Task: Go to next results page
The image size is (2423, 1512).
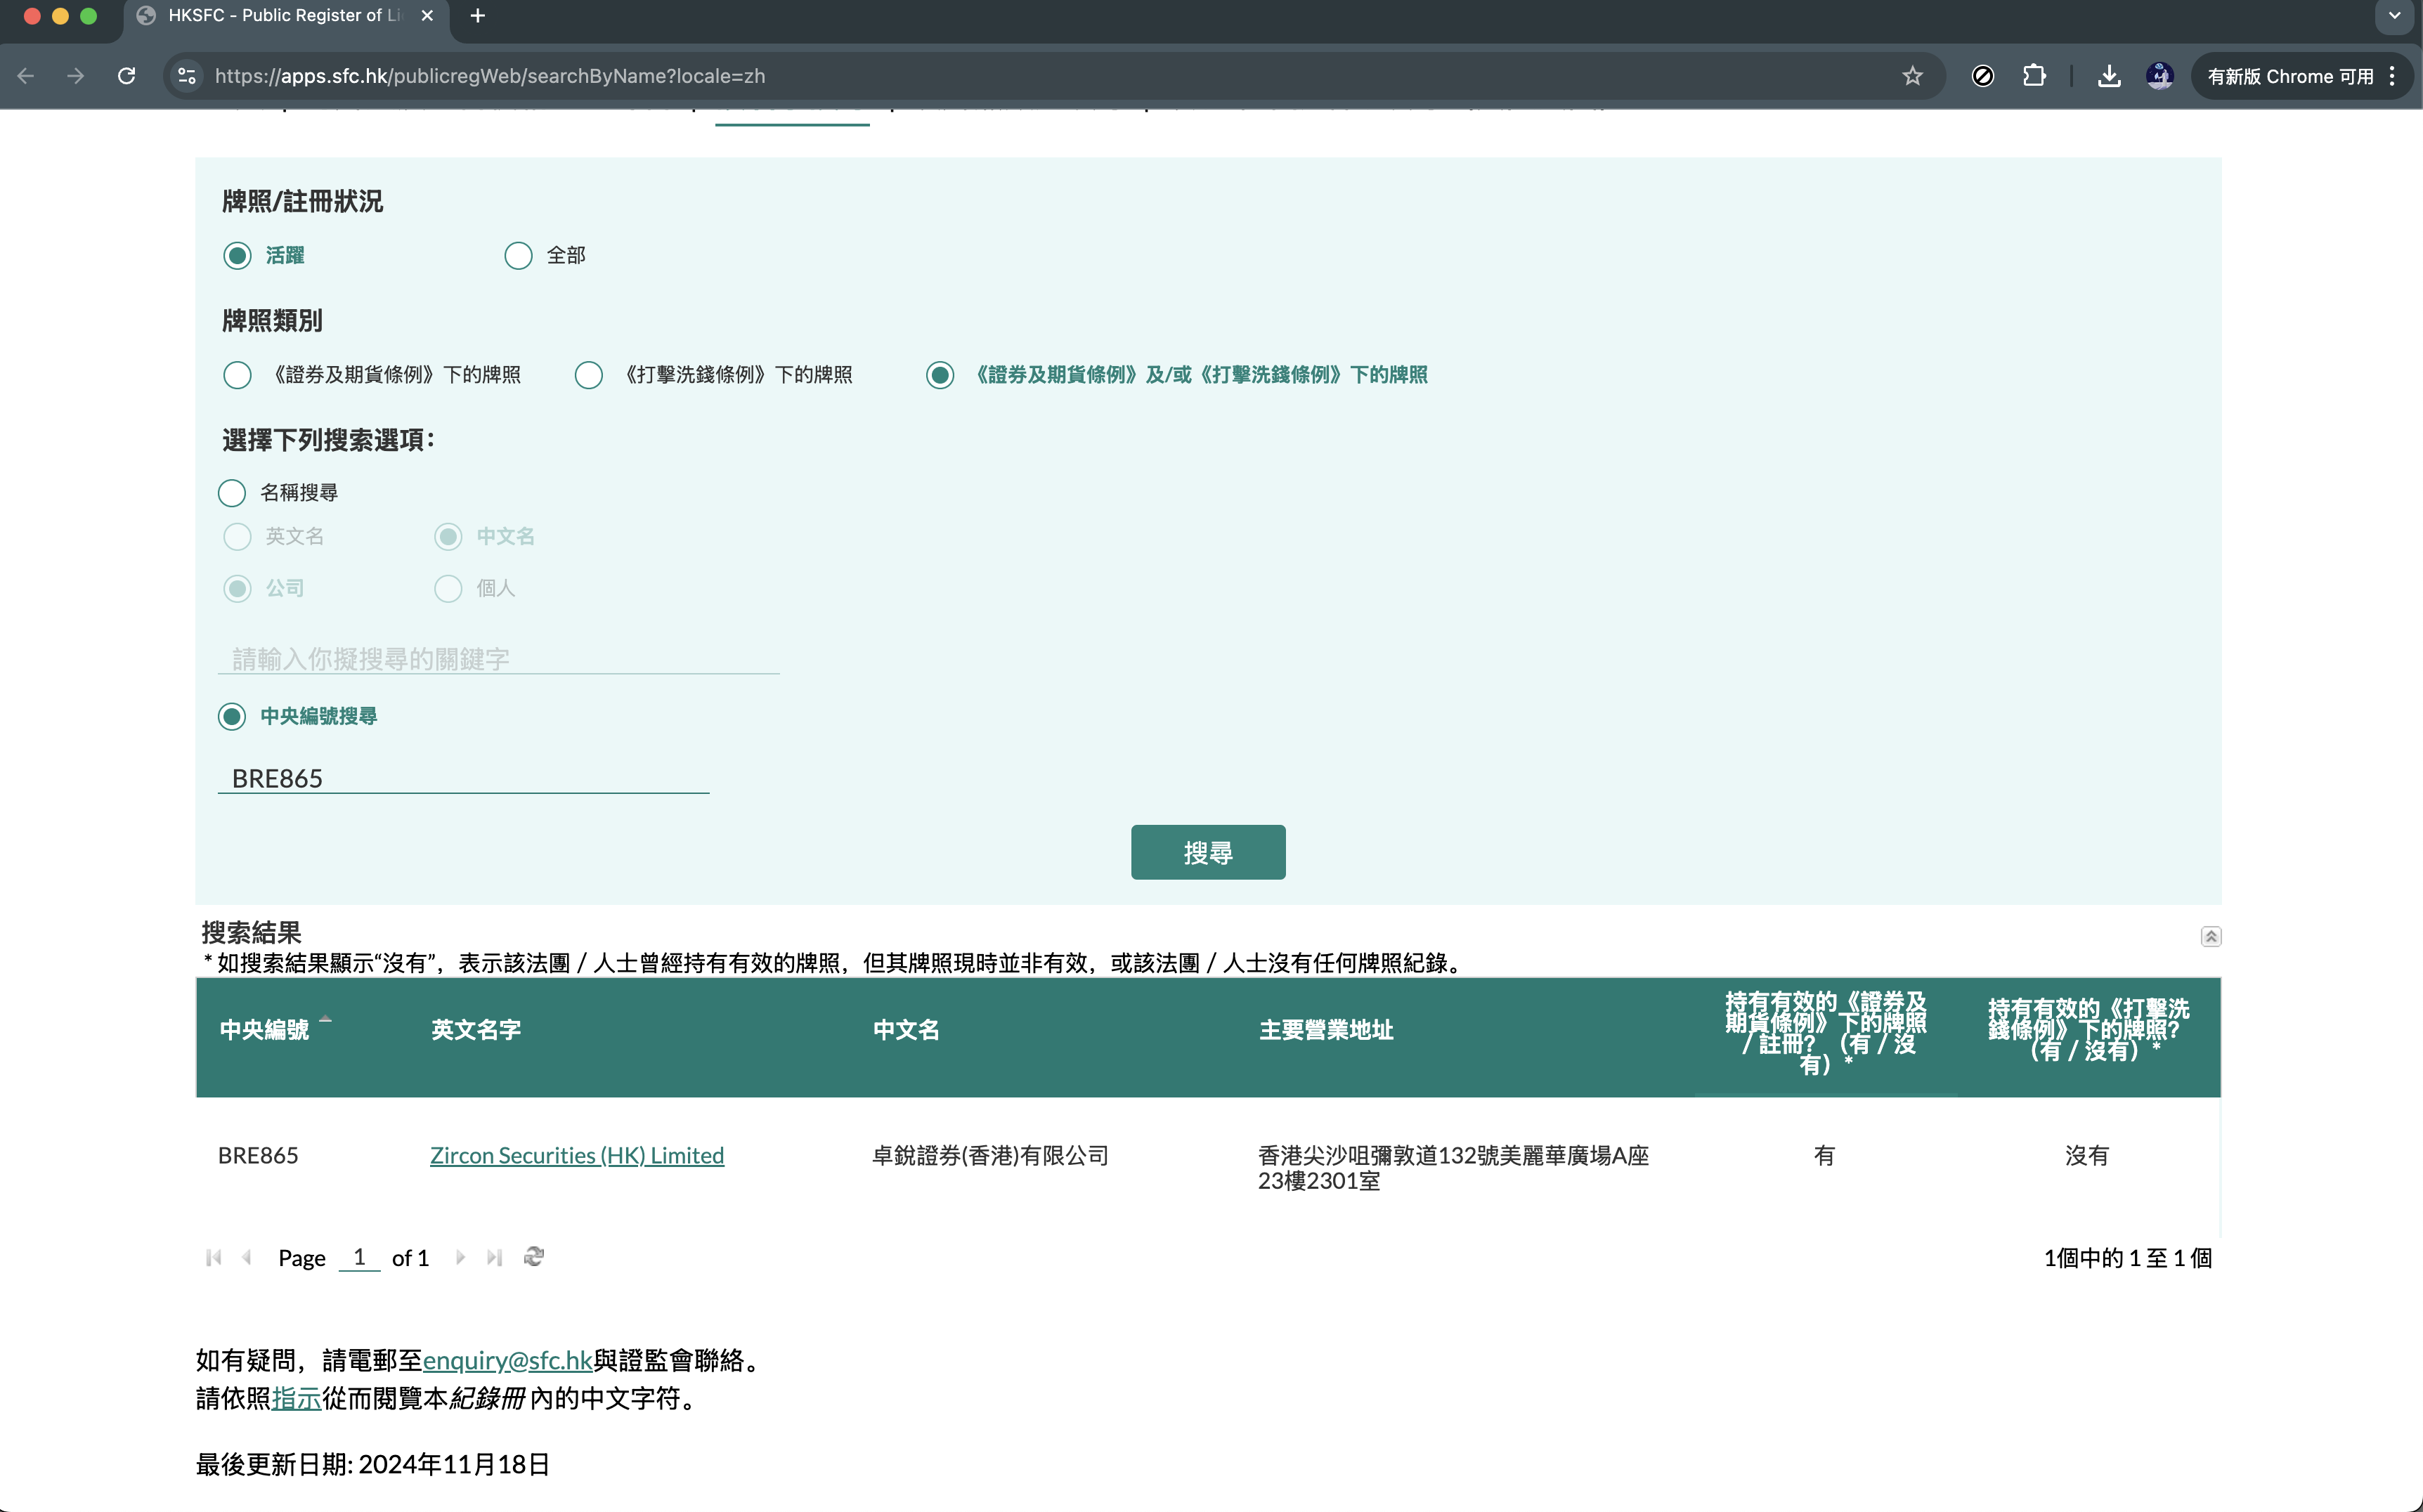Action: pos(460,1257)
